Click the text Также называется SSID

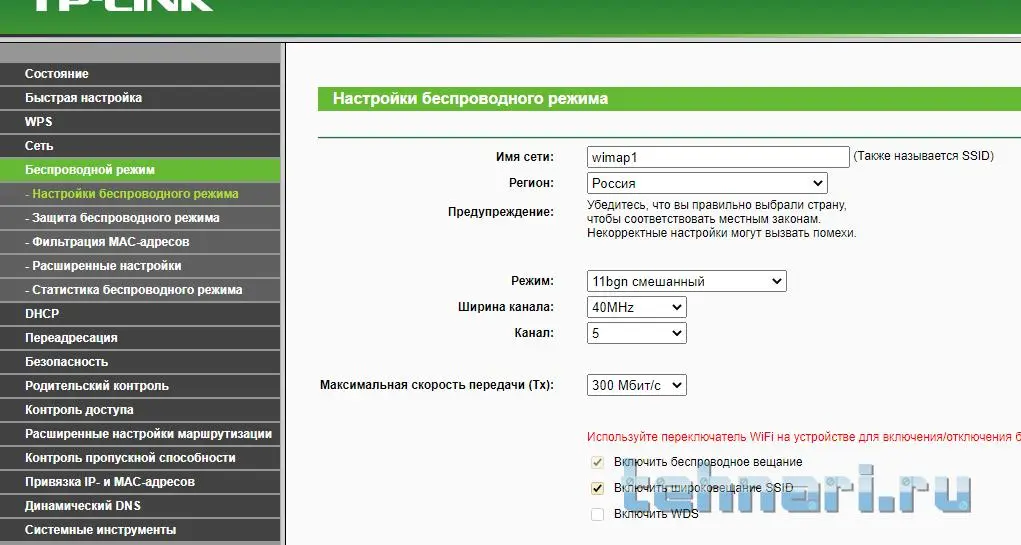point(923,156)
